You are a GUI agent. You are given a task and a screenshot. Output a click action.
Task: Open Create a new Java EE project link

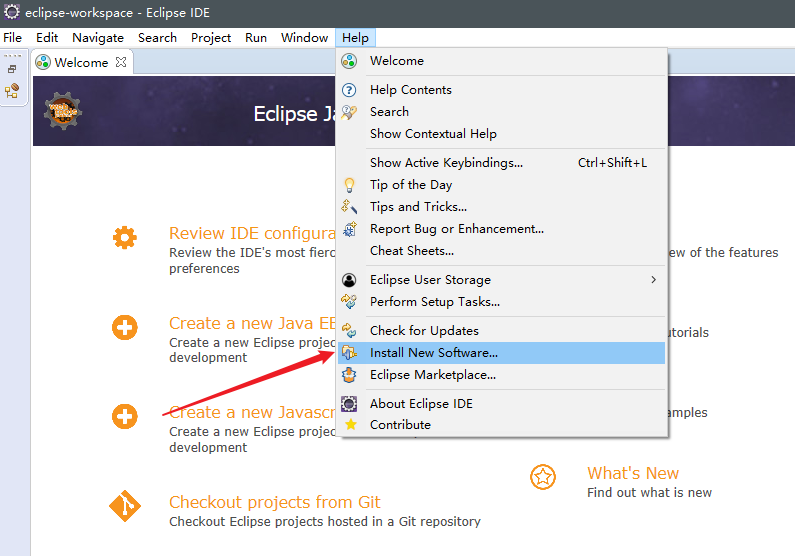coord(252,323)
